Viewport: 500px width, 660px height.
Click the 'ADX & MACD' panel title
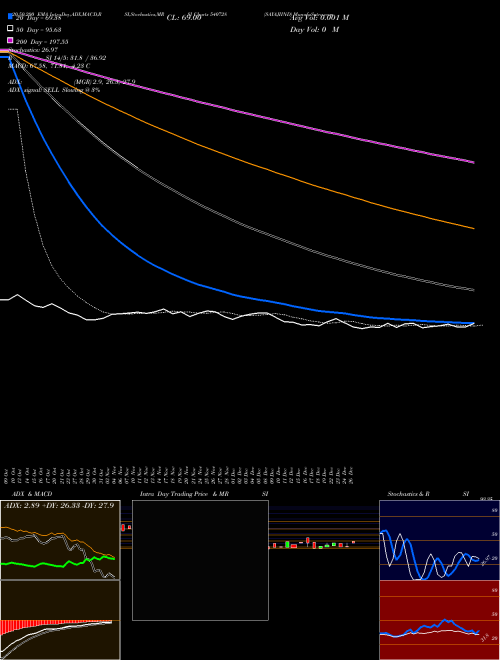click(x=32, y=494)
